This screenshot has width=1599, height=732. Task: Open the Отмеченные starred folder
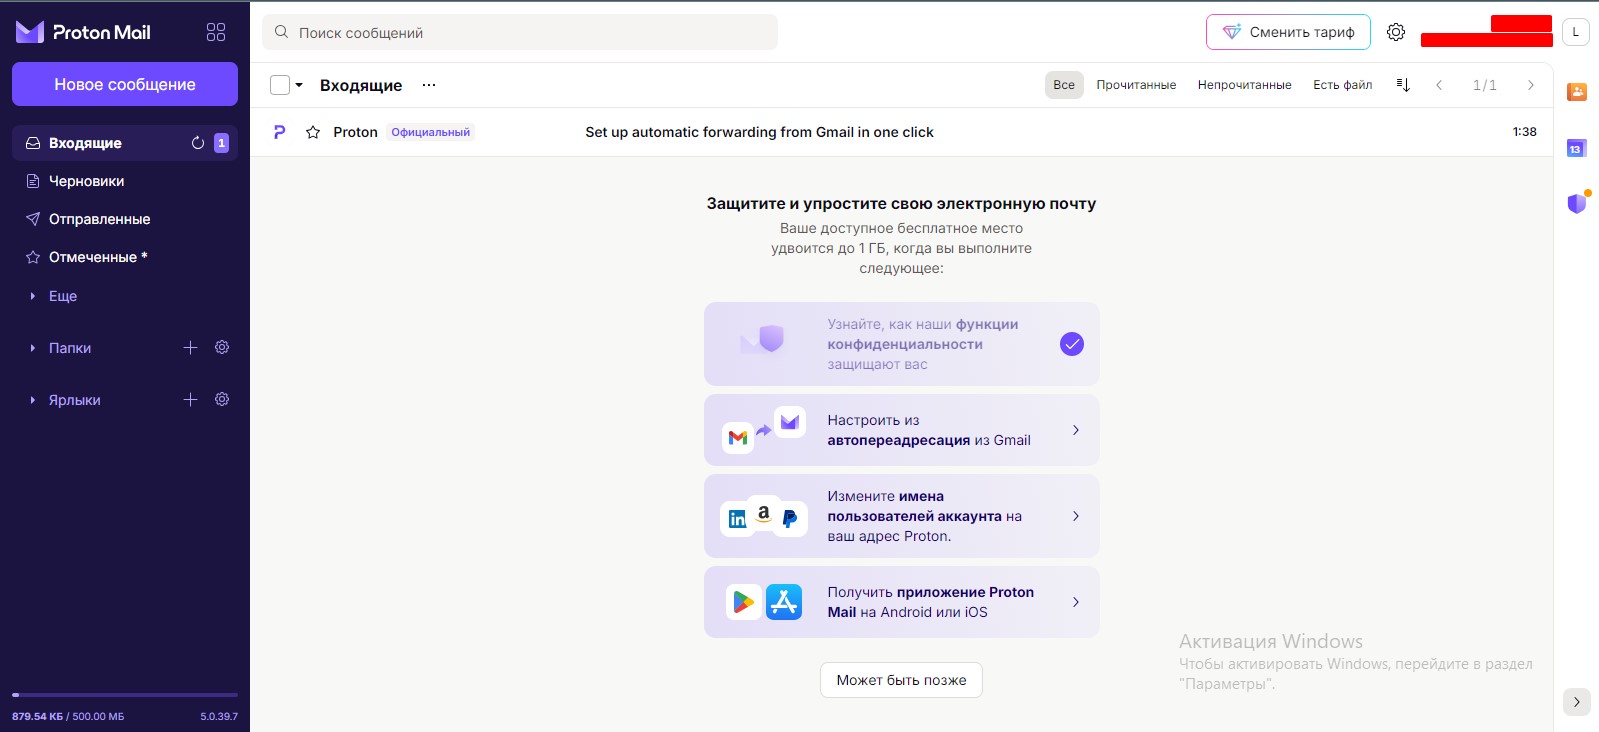(125, 257)
